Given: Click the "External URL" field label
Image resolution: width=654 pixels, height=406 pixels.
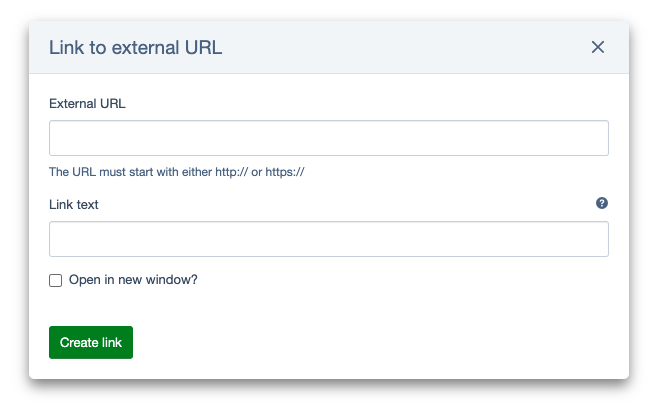Looking at the screenshot, I should 87,103.
